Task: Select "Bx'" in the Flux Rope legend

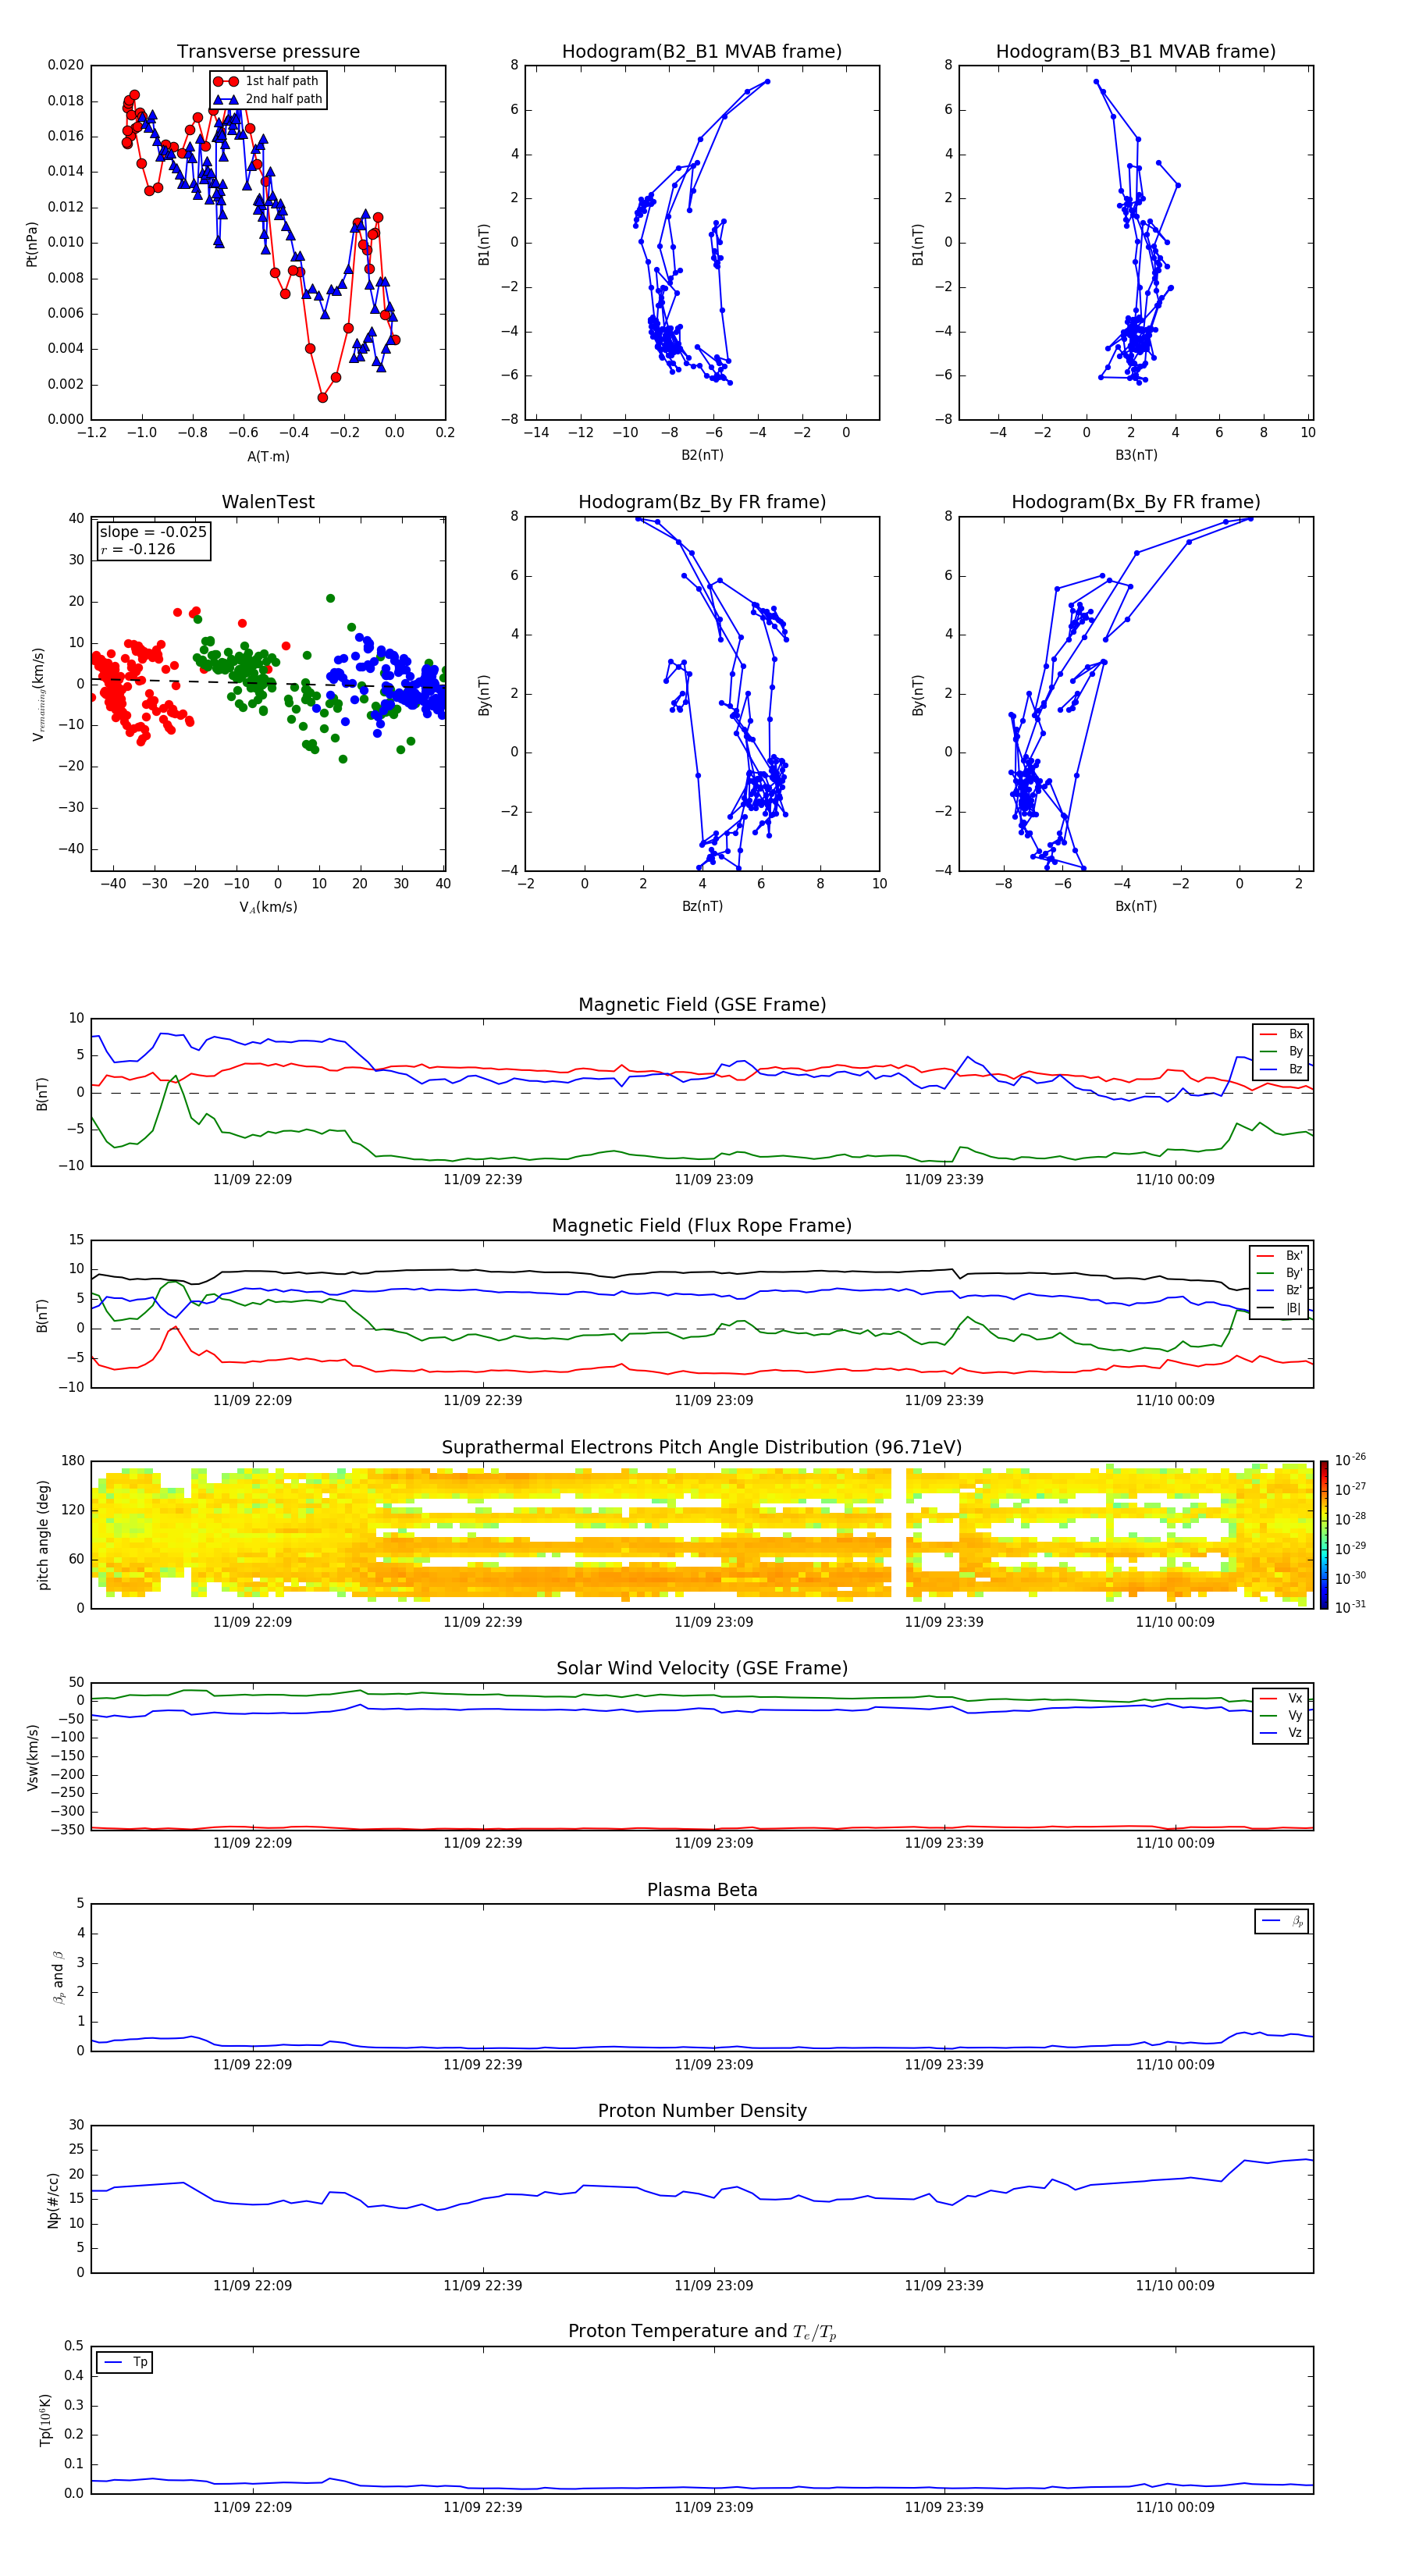Action: point(1279,1256)
